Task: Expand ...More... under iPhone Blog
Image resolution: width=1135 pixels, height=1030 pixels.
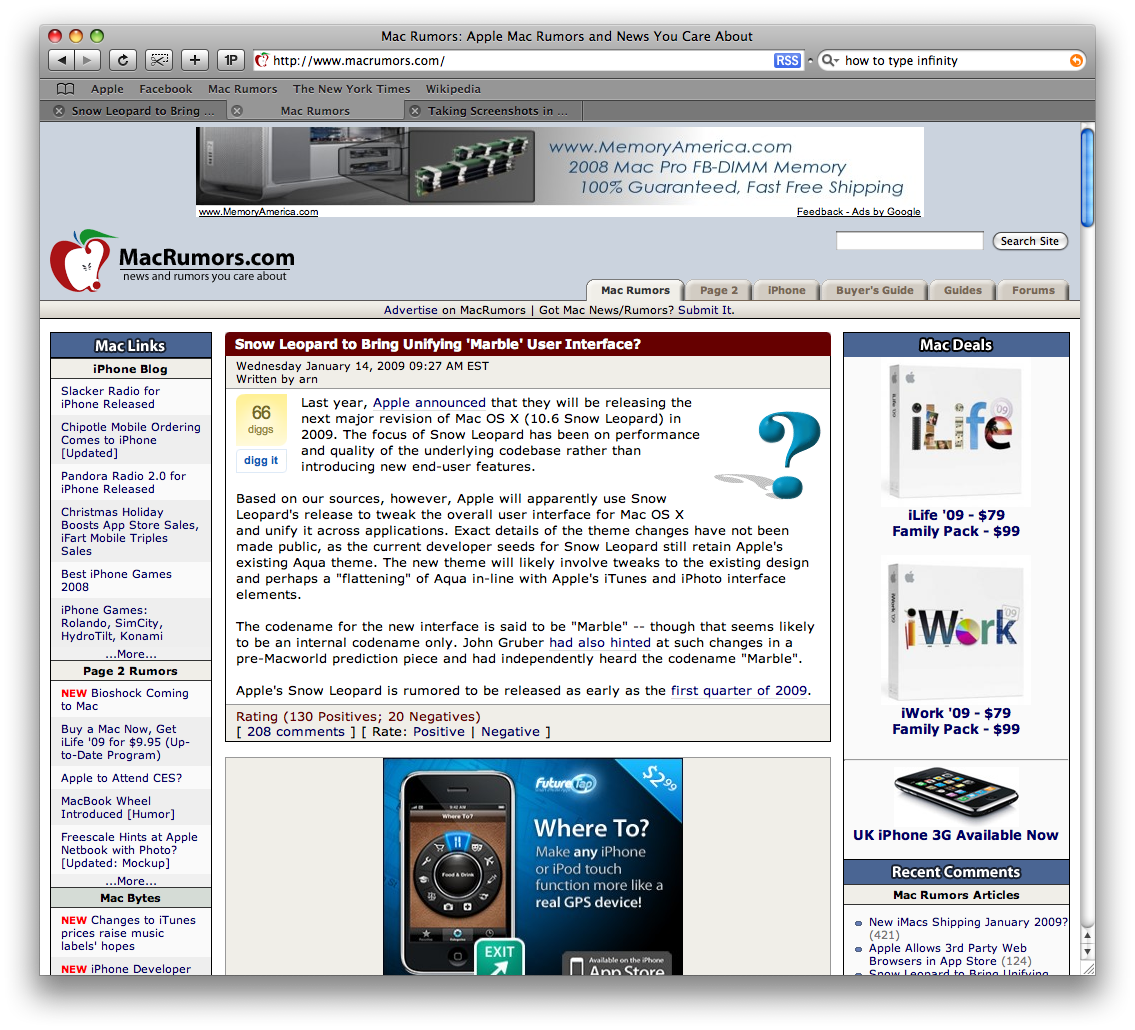Action: click(130, 654)
